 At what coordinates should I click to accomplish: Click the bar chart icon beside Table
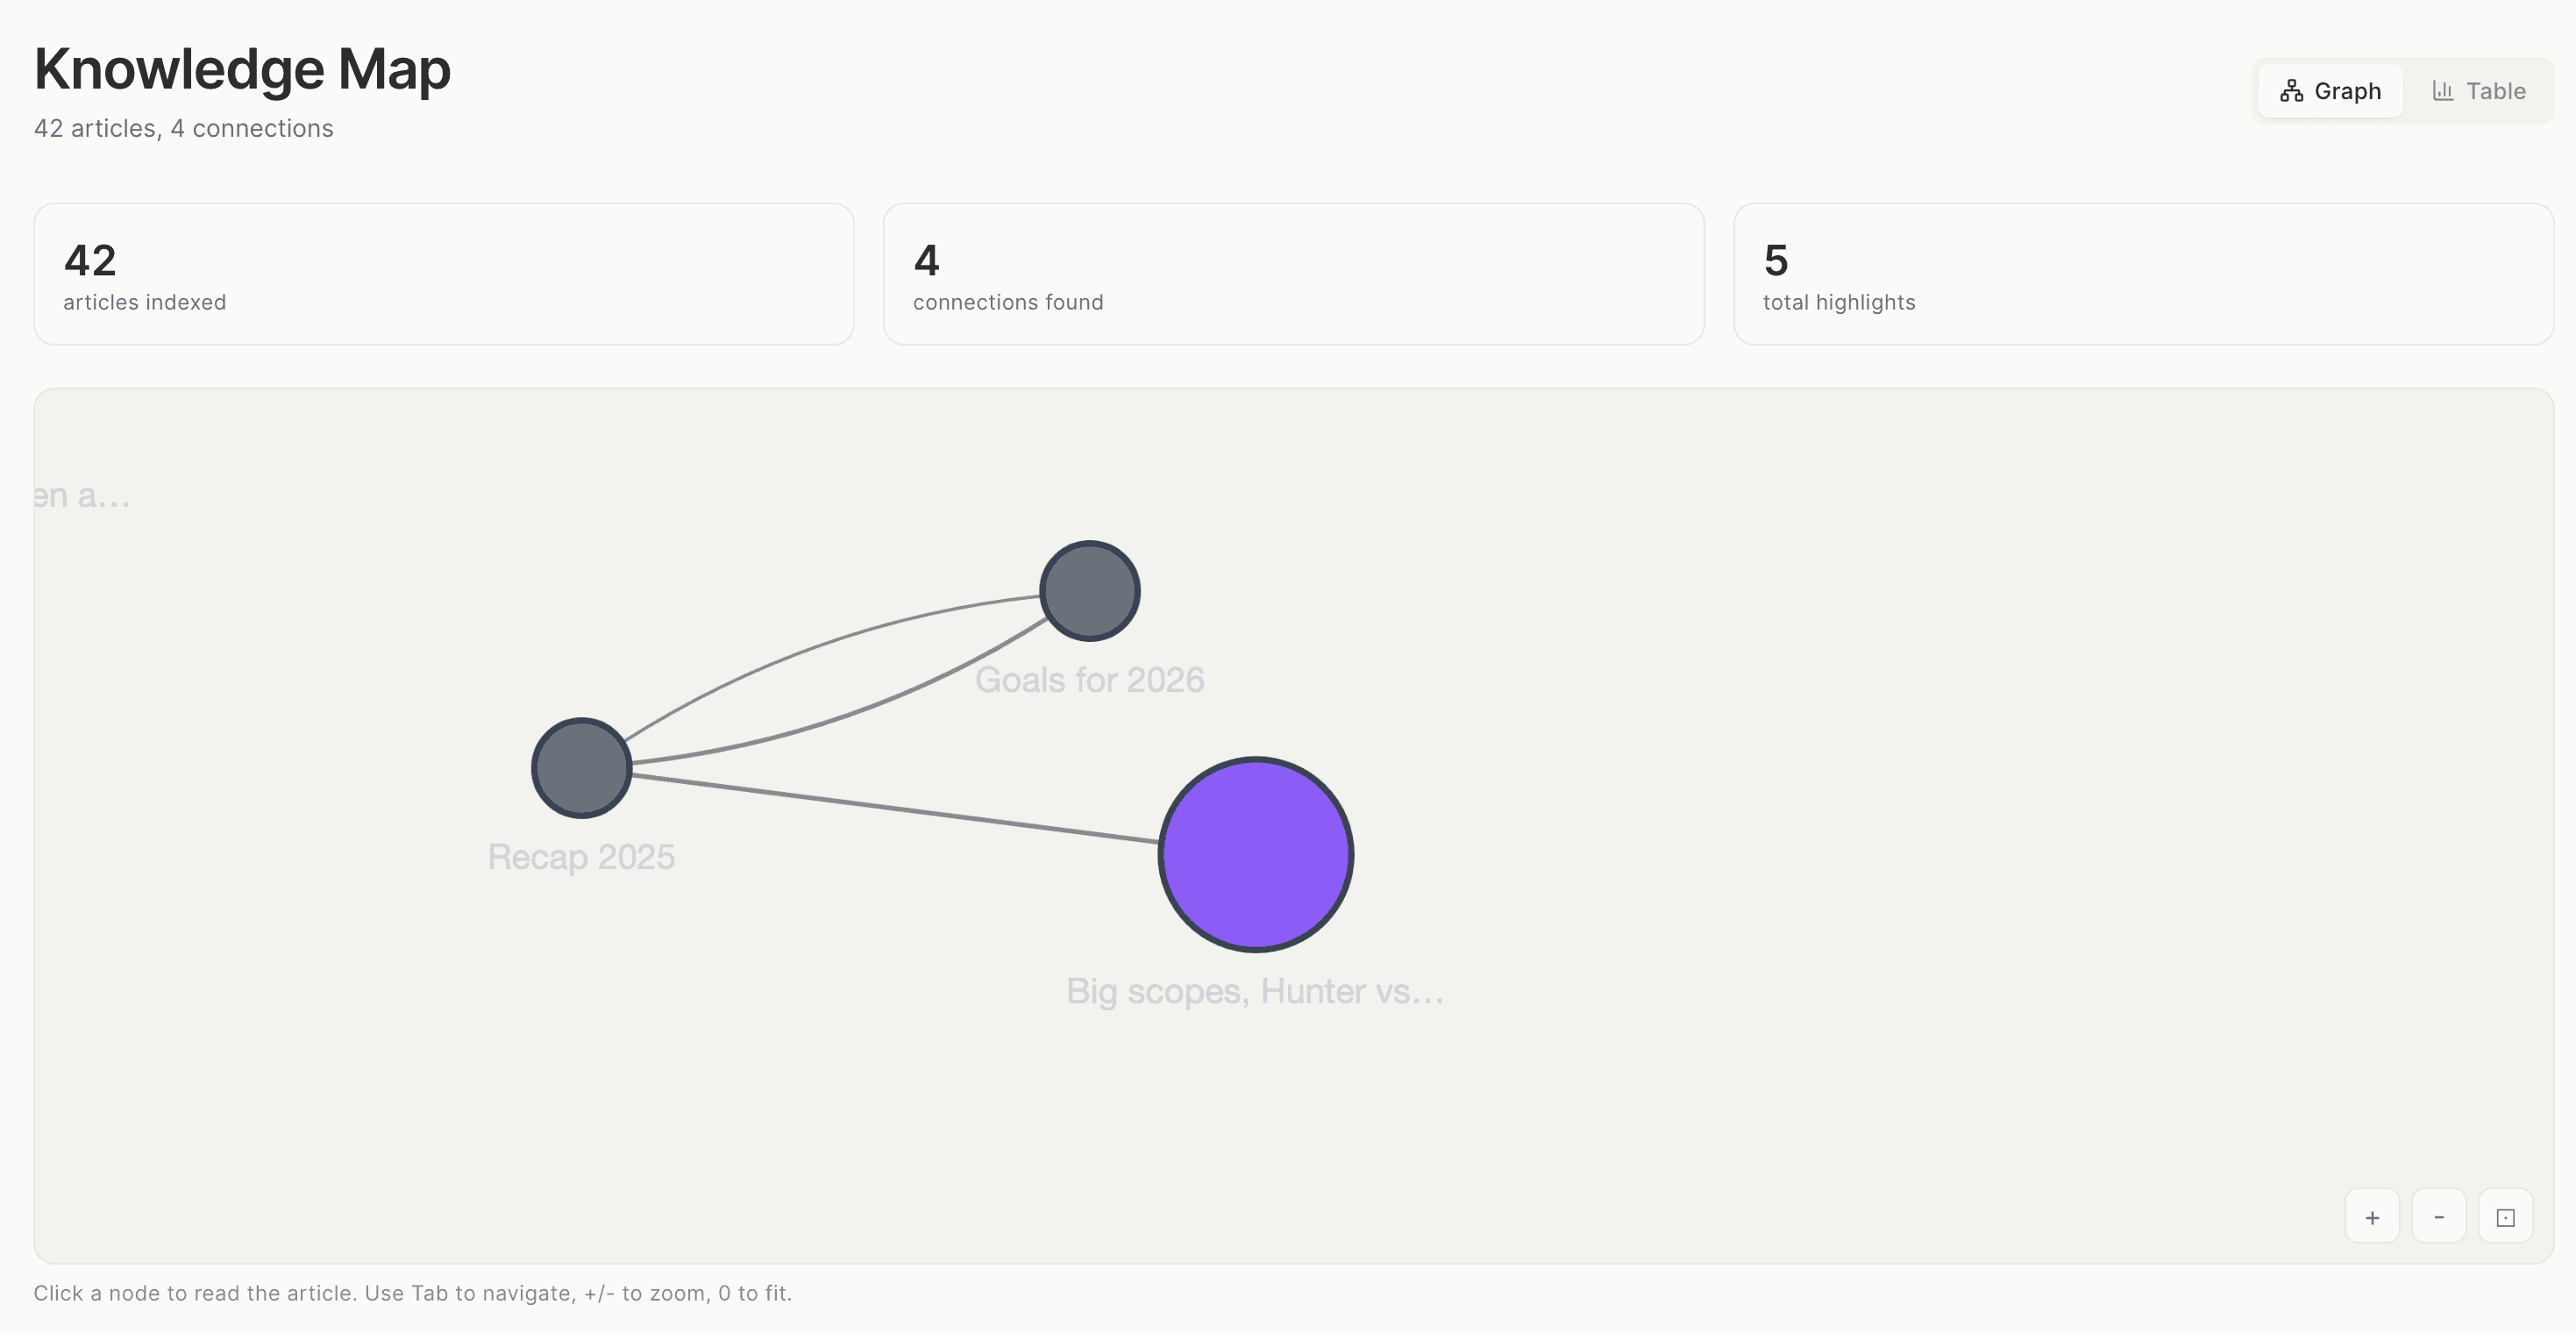(2443, 91)
